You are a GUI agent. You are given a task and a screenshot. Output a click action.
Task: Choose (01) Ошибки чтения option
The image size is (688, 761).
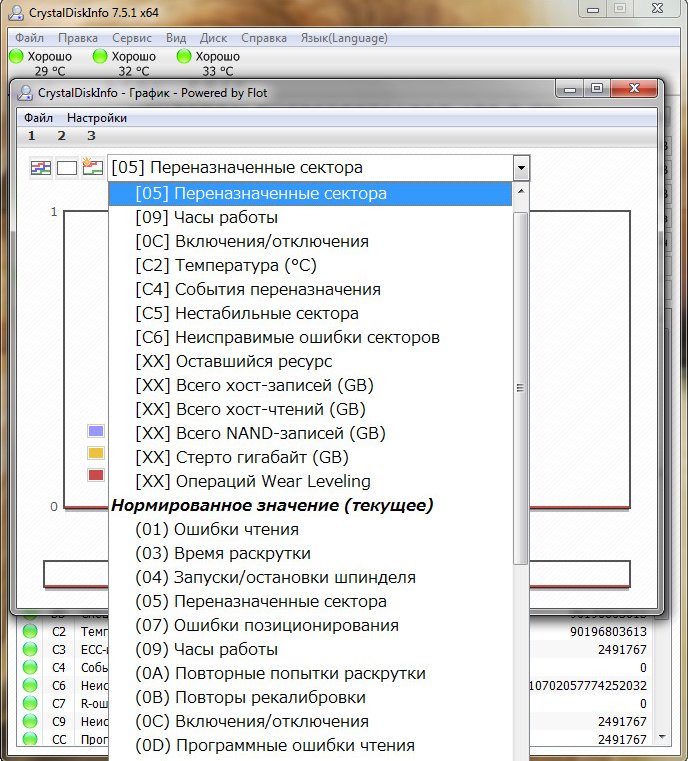click(311, 529)
